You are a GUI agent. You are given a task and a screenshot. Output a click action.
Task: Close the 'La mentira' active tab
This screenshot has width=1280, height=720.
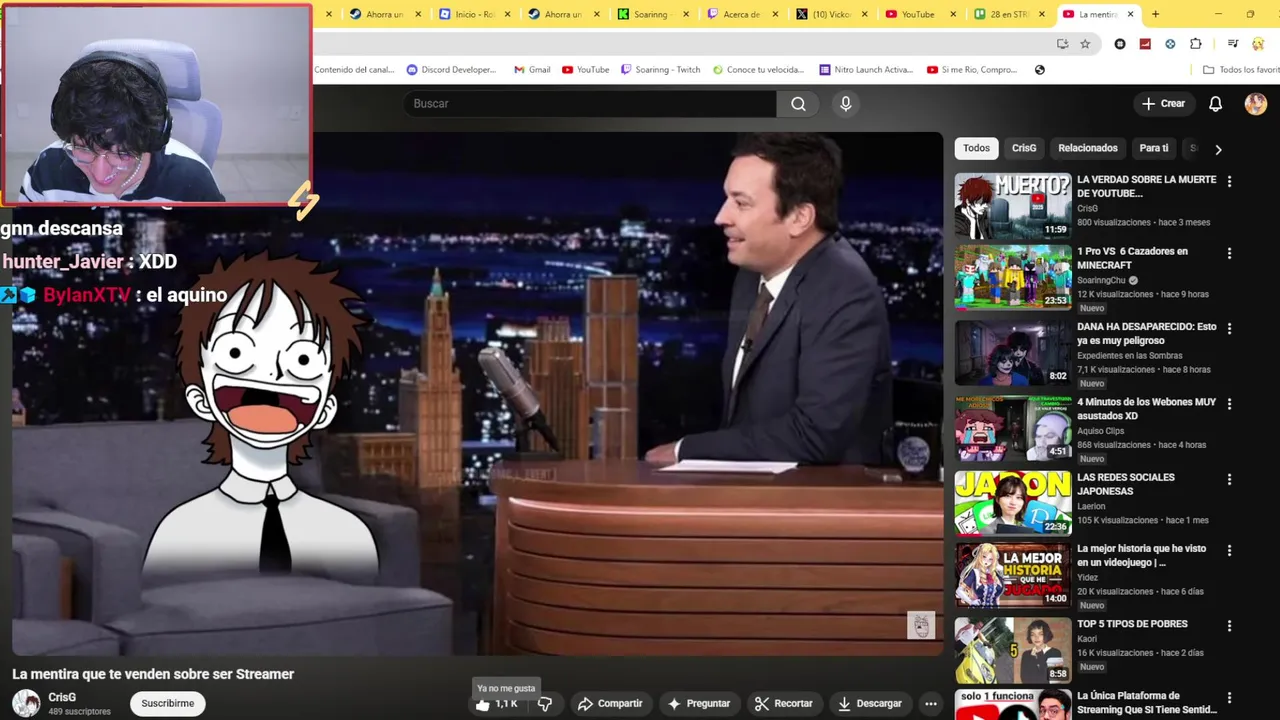[x=1131, y=14]
